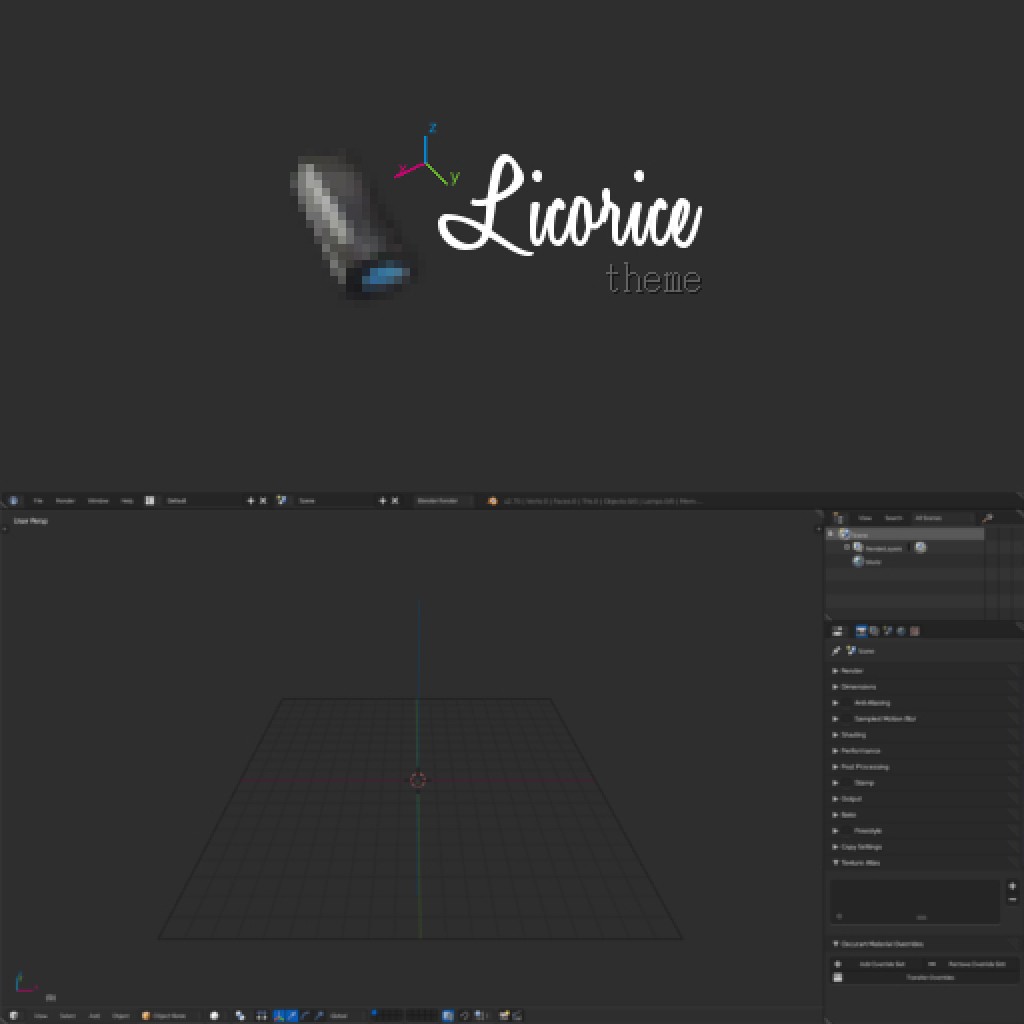Select the translate manipulator icon
The height and width of the screenshot is (1024, 1024).
coord(291,1016)
